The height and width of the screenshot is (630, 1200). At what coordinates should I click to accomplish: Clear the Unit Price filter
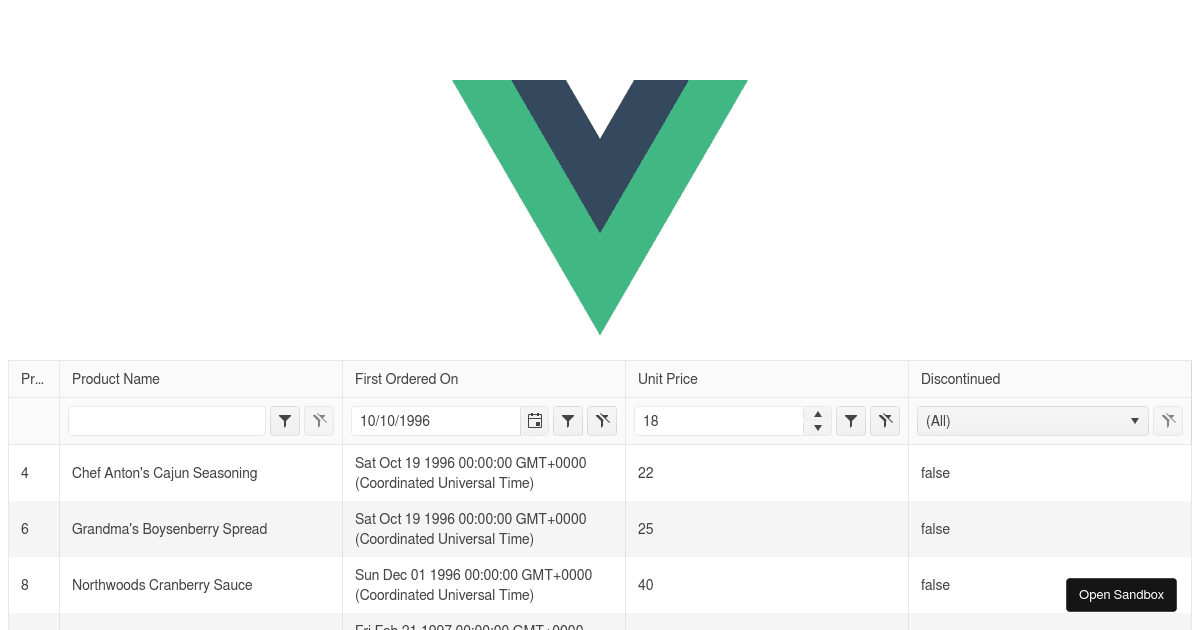tap(885, 421)
